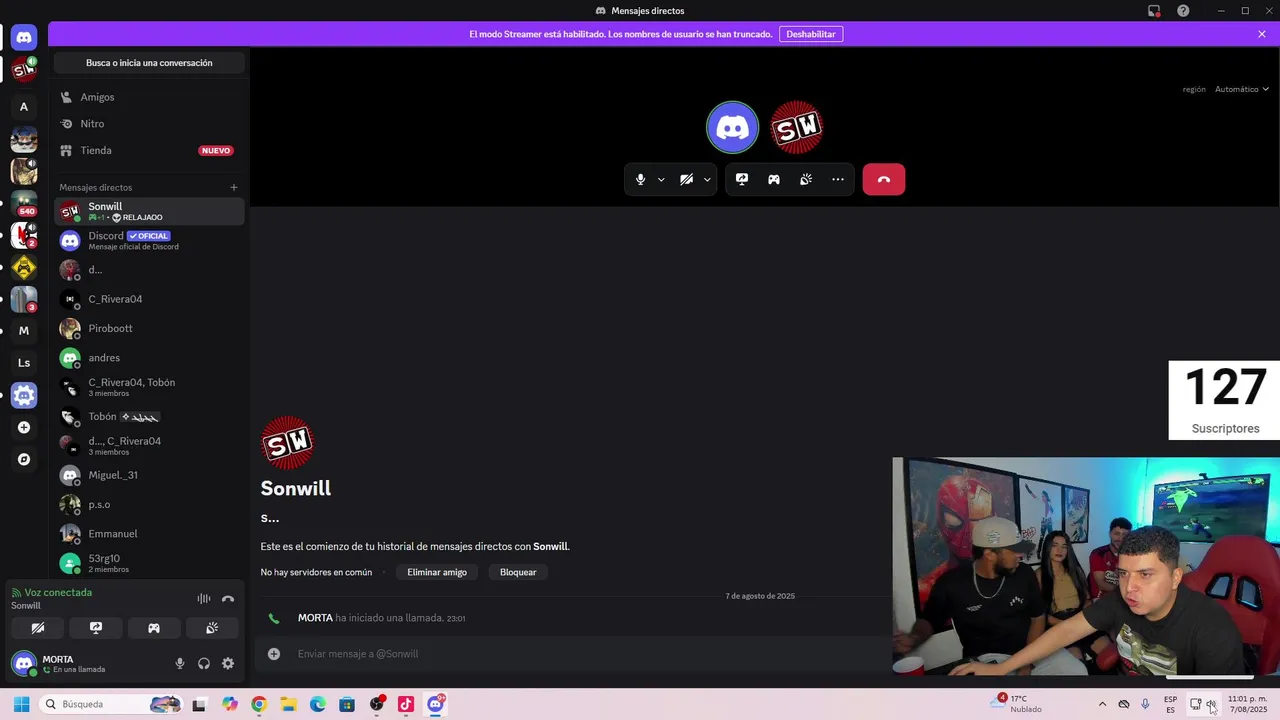
Task: Disconnect from voice in the Voz conectada panel
Action: point(228,599)
